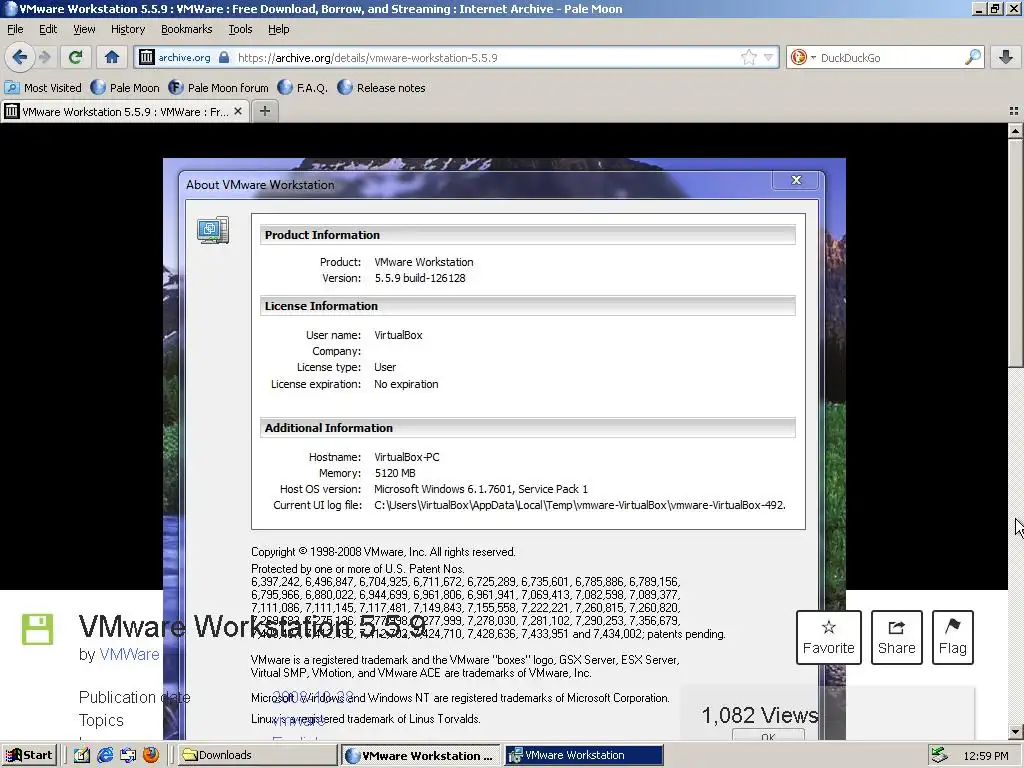Click the 12:59 PM clock

click(x=986, y=756)
